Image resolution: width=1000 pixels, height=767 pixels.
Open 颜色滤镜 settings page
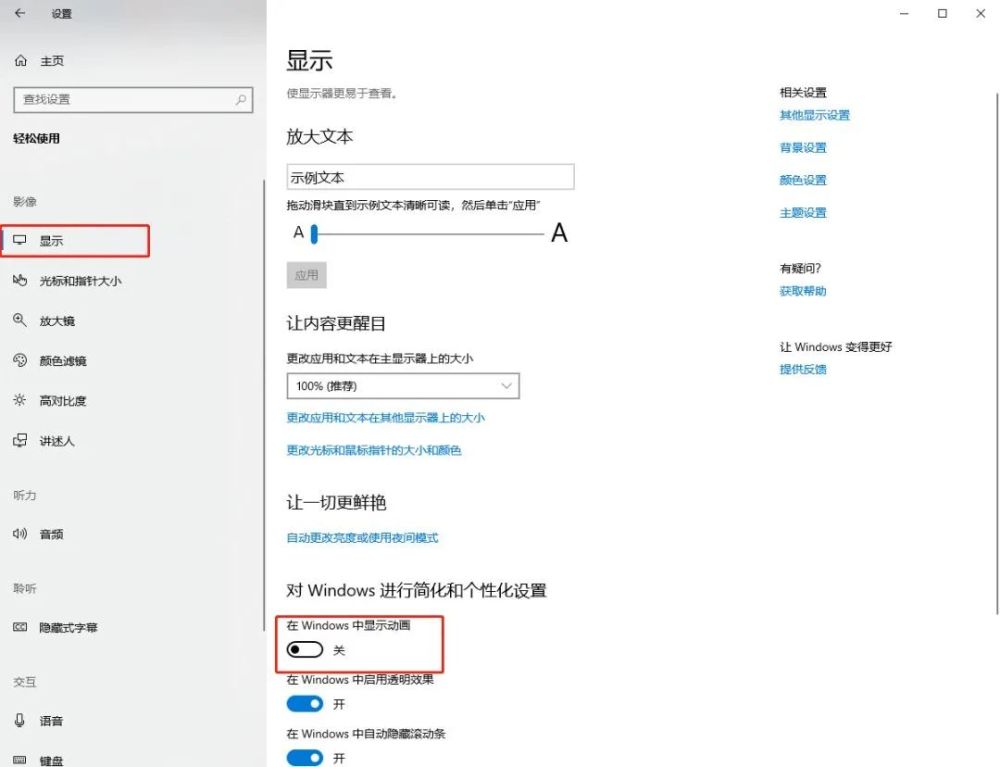point(62,361)
